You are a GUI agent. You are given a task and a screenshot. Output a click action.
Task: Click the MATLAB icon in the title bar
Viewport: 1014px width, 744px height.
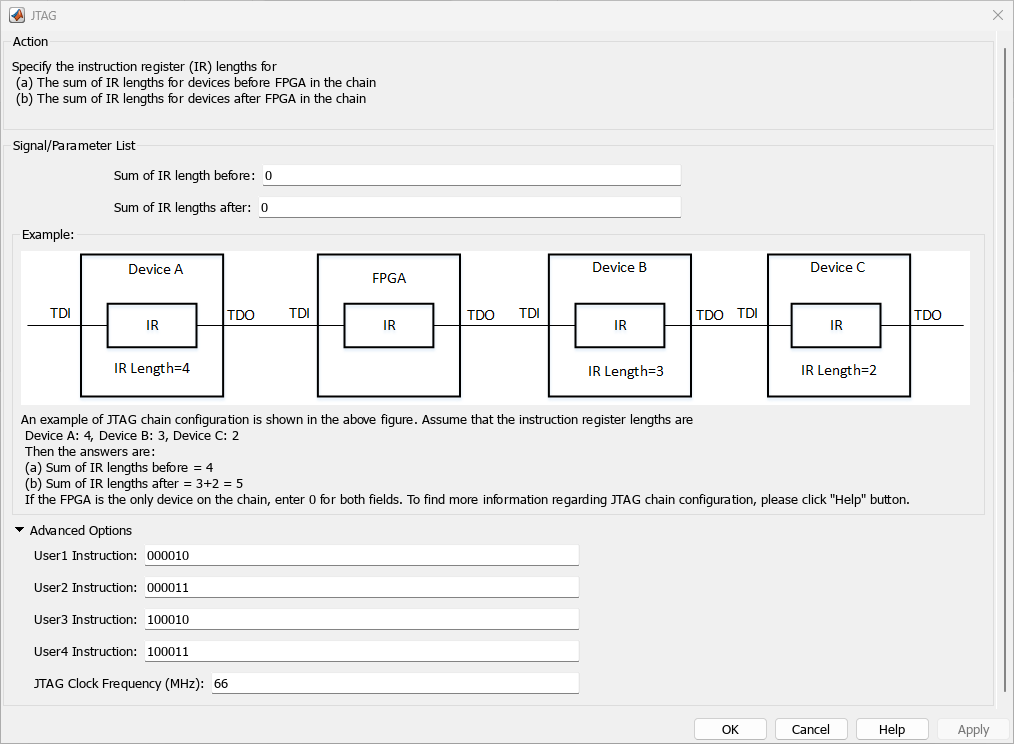(x=15, y=15)
